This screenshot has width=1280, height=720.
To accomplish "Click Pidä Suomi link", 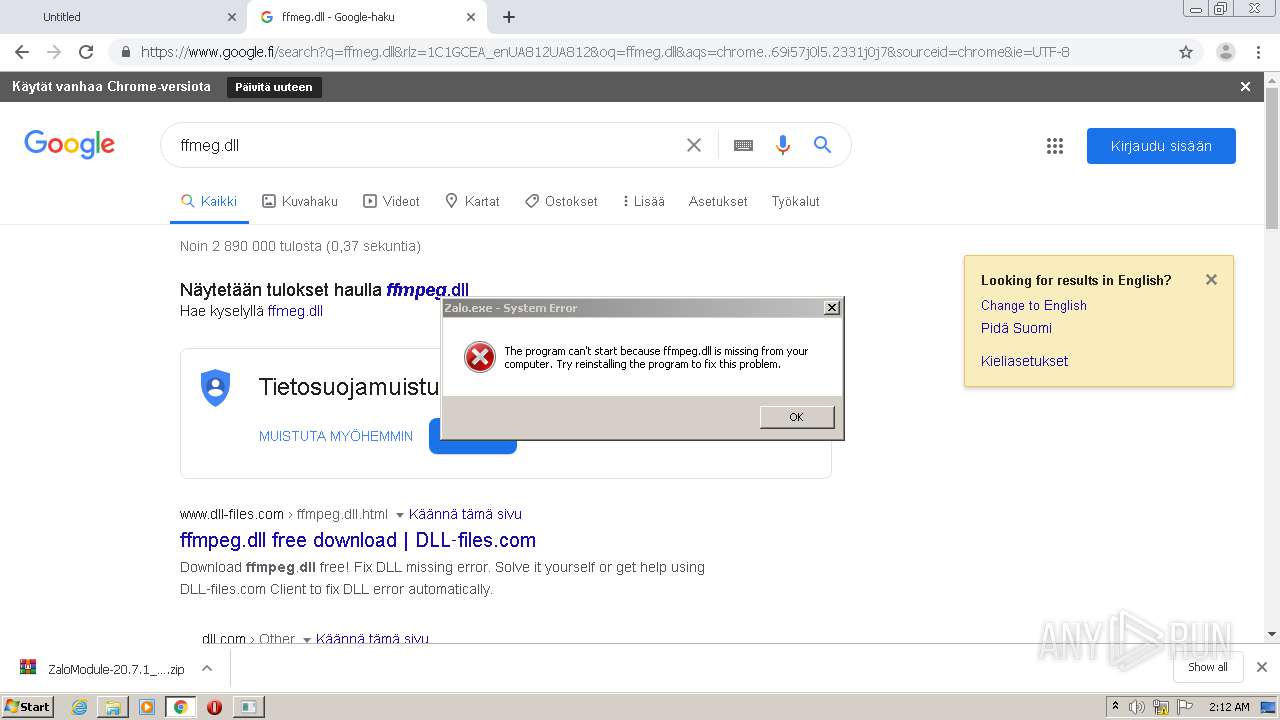I will coord(1016,328).
